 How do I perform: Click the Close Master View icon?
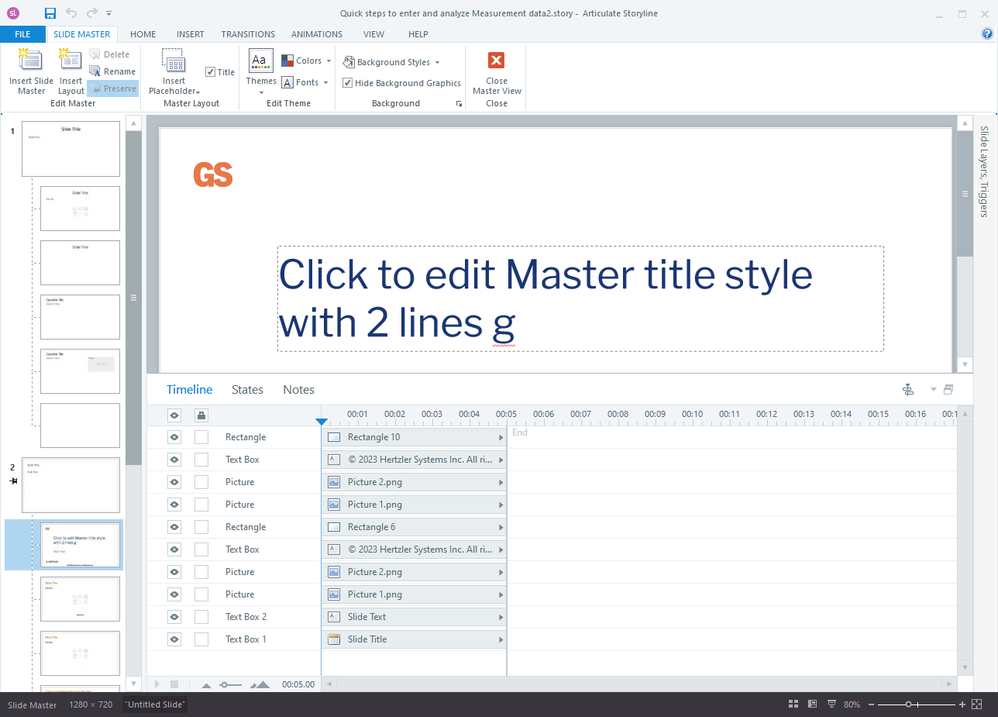click(496, 61)
